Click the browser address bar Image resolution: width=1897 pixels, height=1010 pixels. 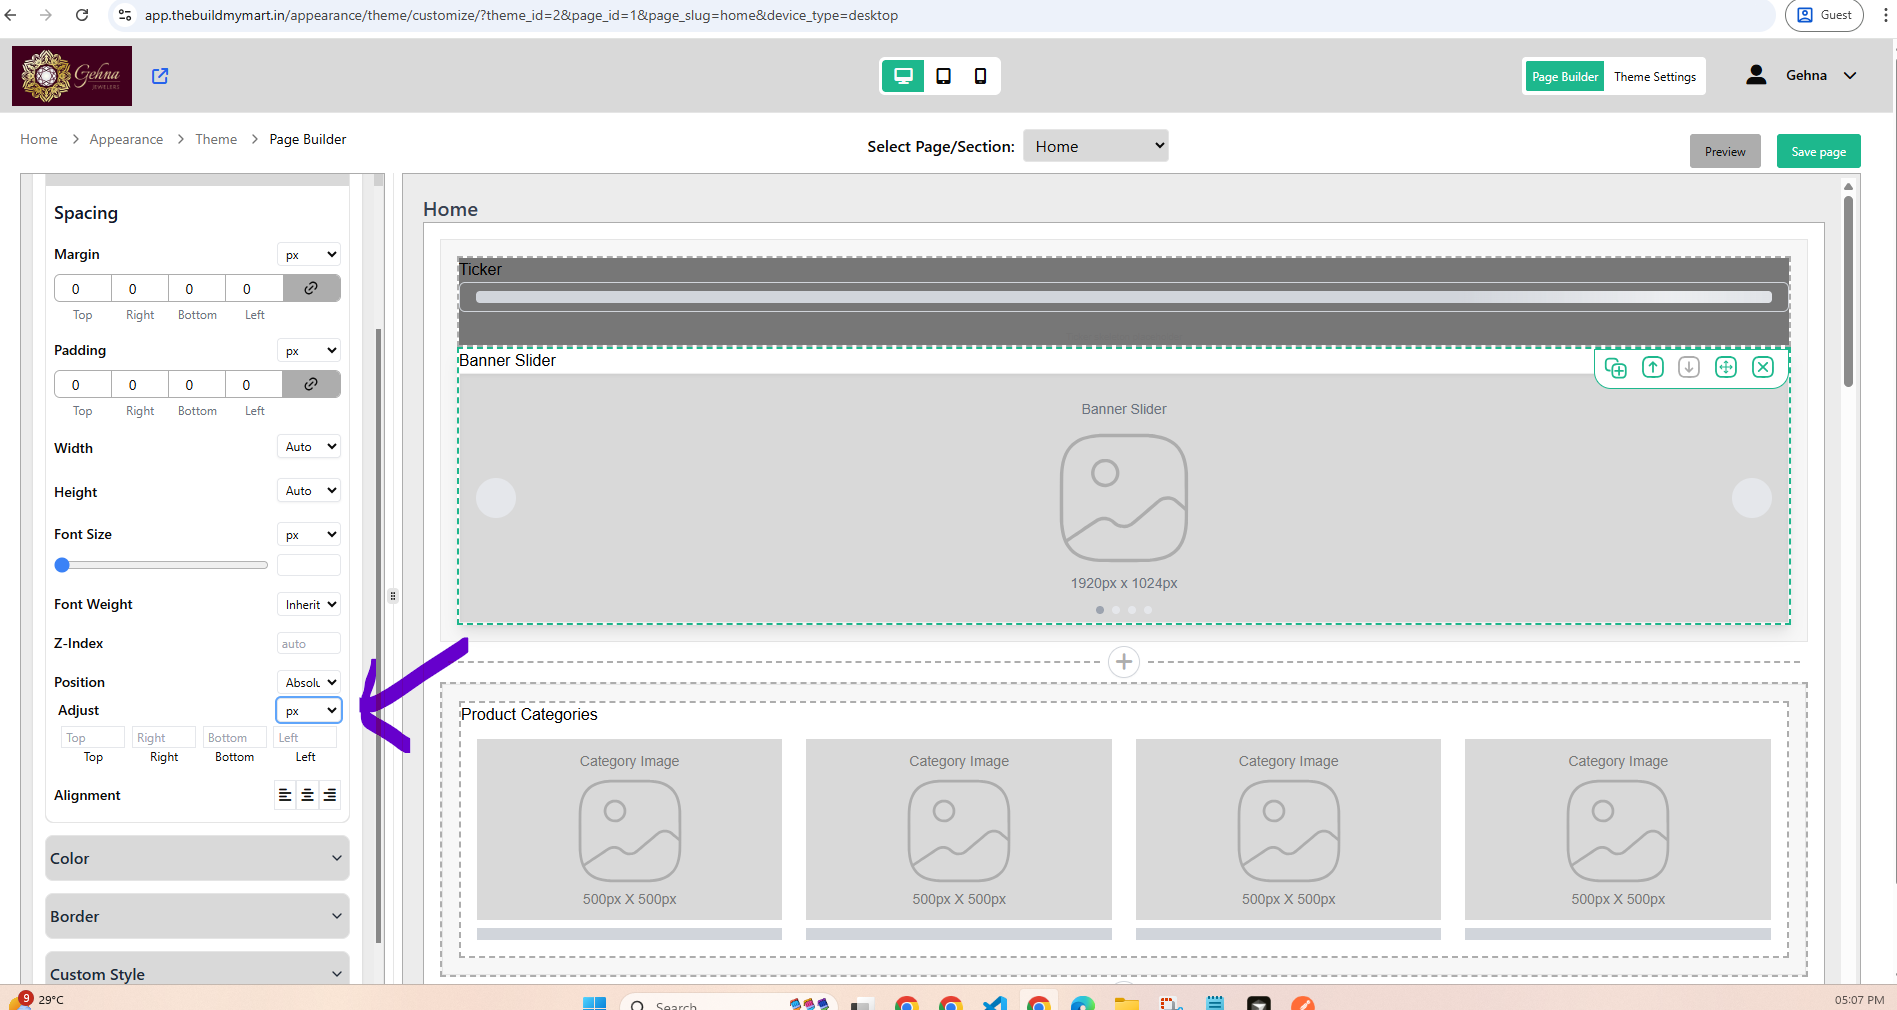point(940,15)
